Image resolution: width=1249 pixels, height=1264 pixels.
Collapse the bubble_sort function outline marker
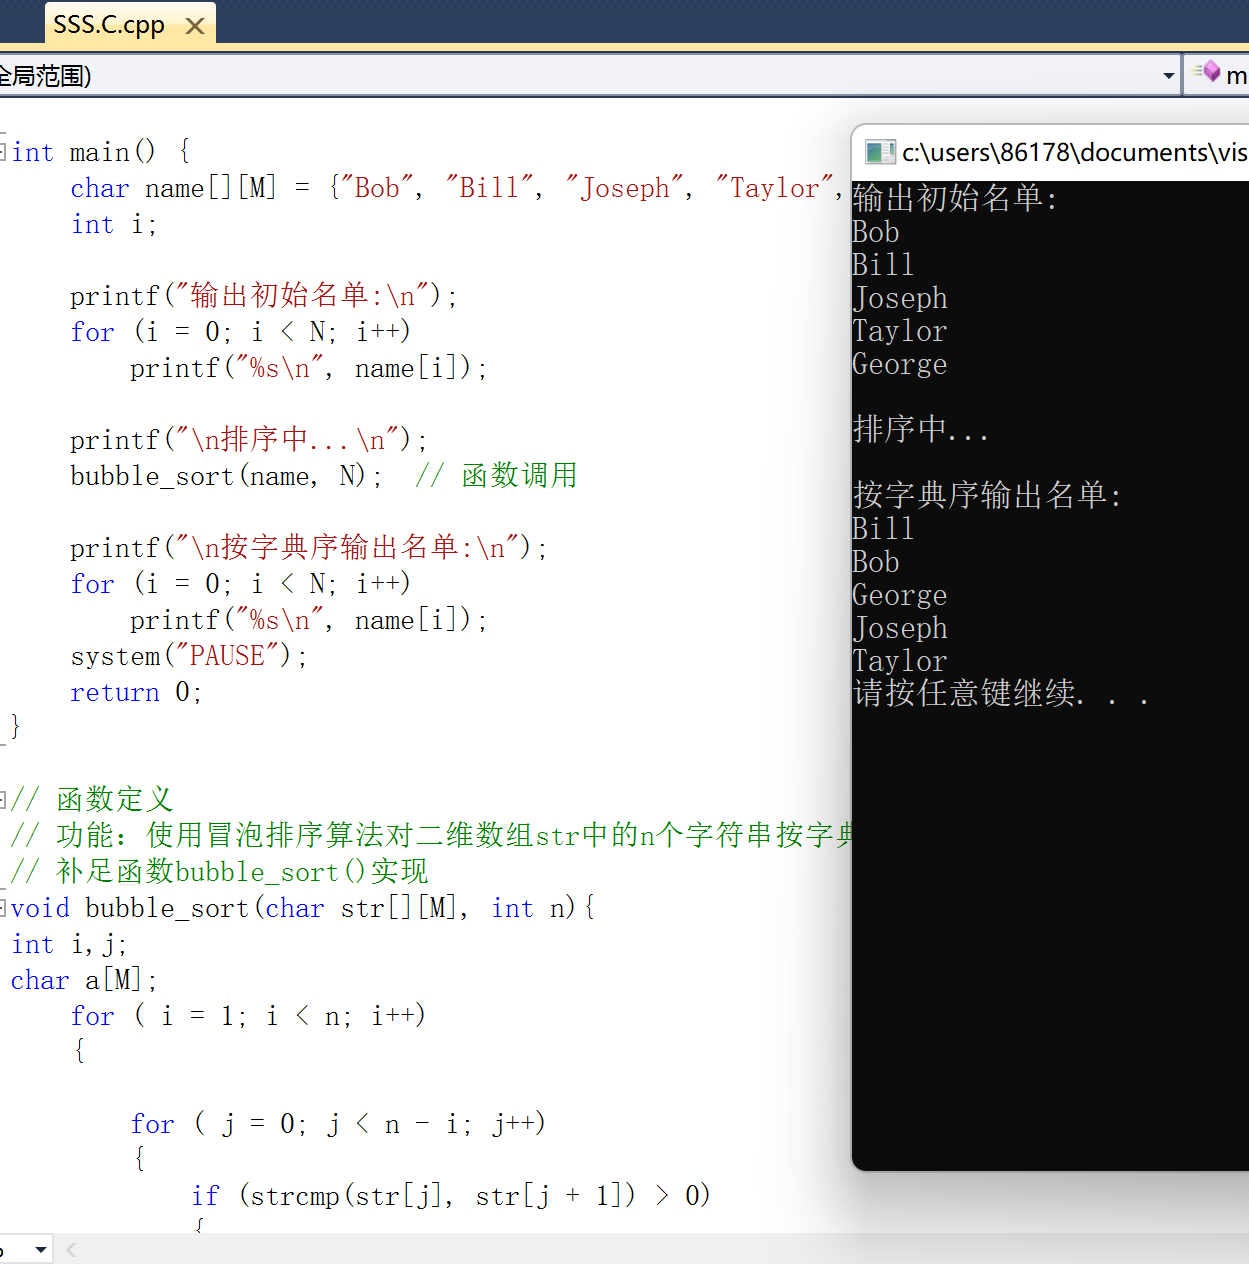coord(3,907)
